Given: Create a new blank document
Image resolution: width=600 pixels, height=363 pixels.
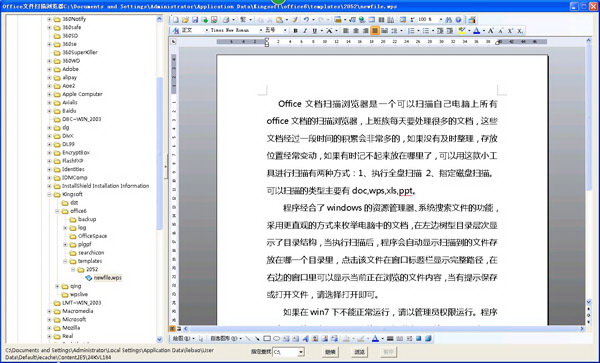Looking at the screenshot, I should [x=176, y=20].
